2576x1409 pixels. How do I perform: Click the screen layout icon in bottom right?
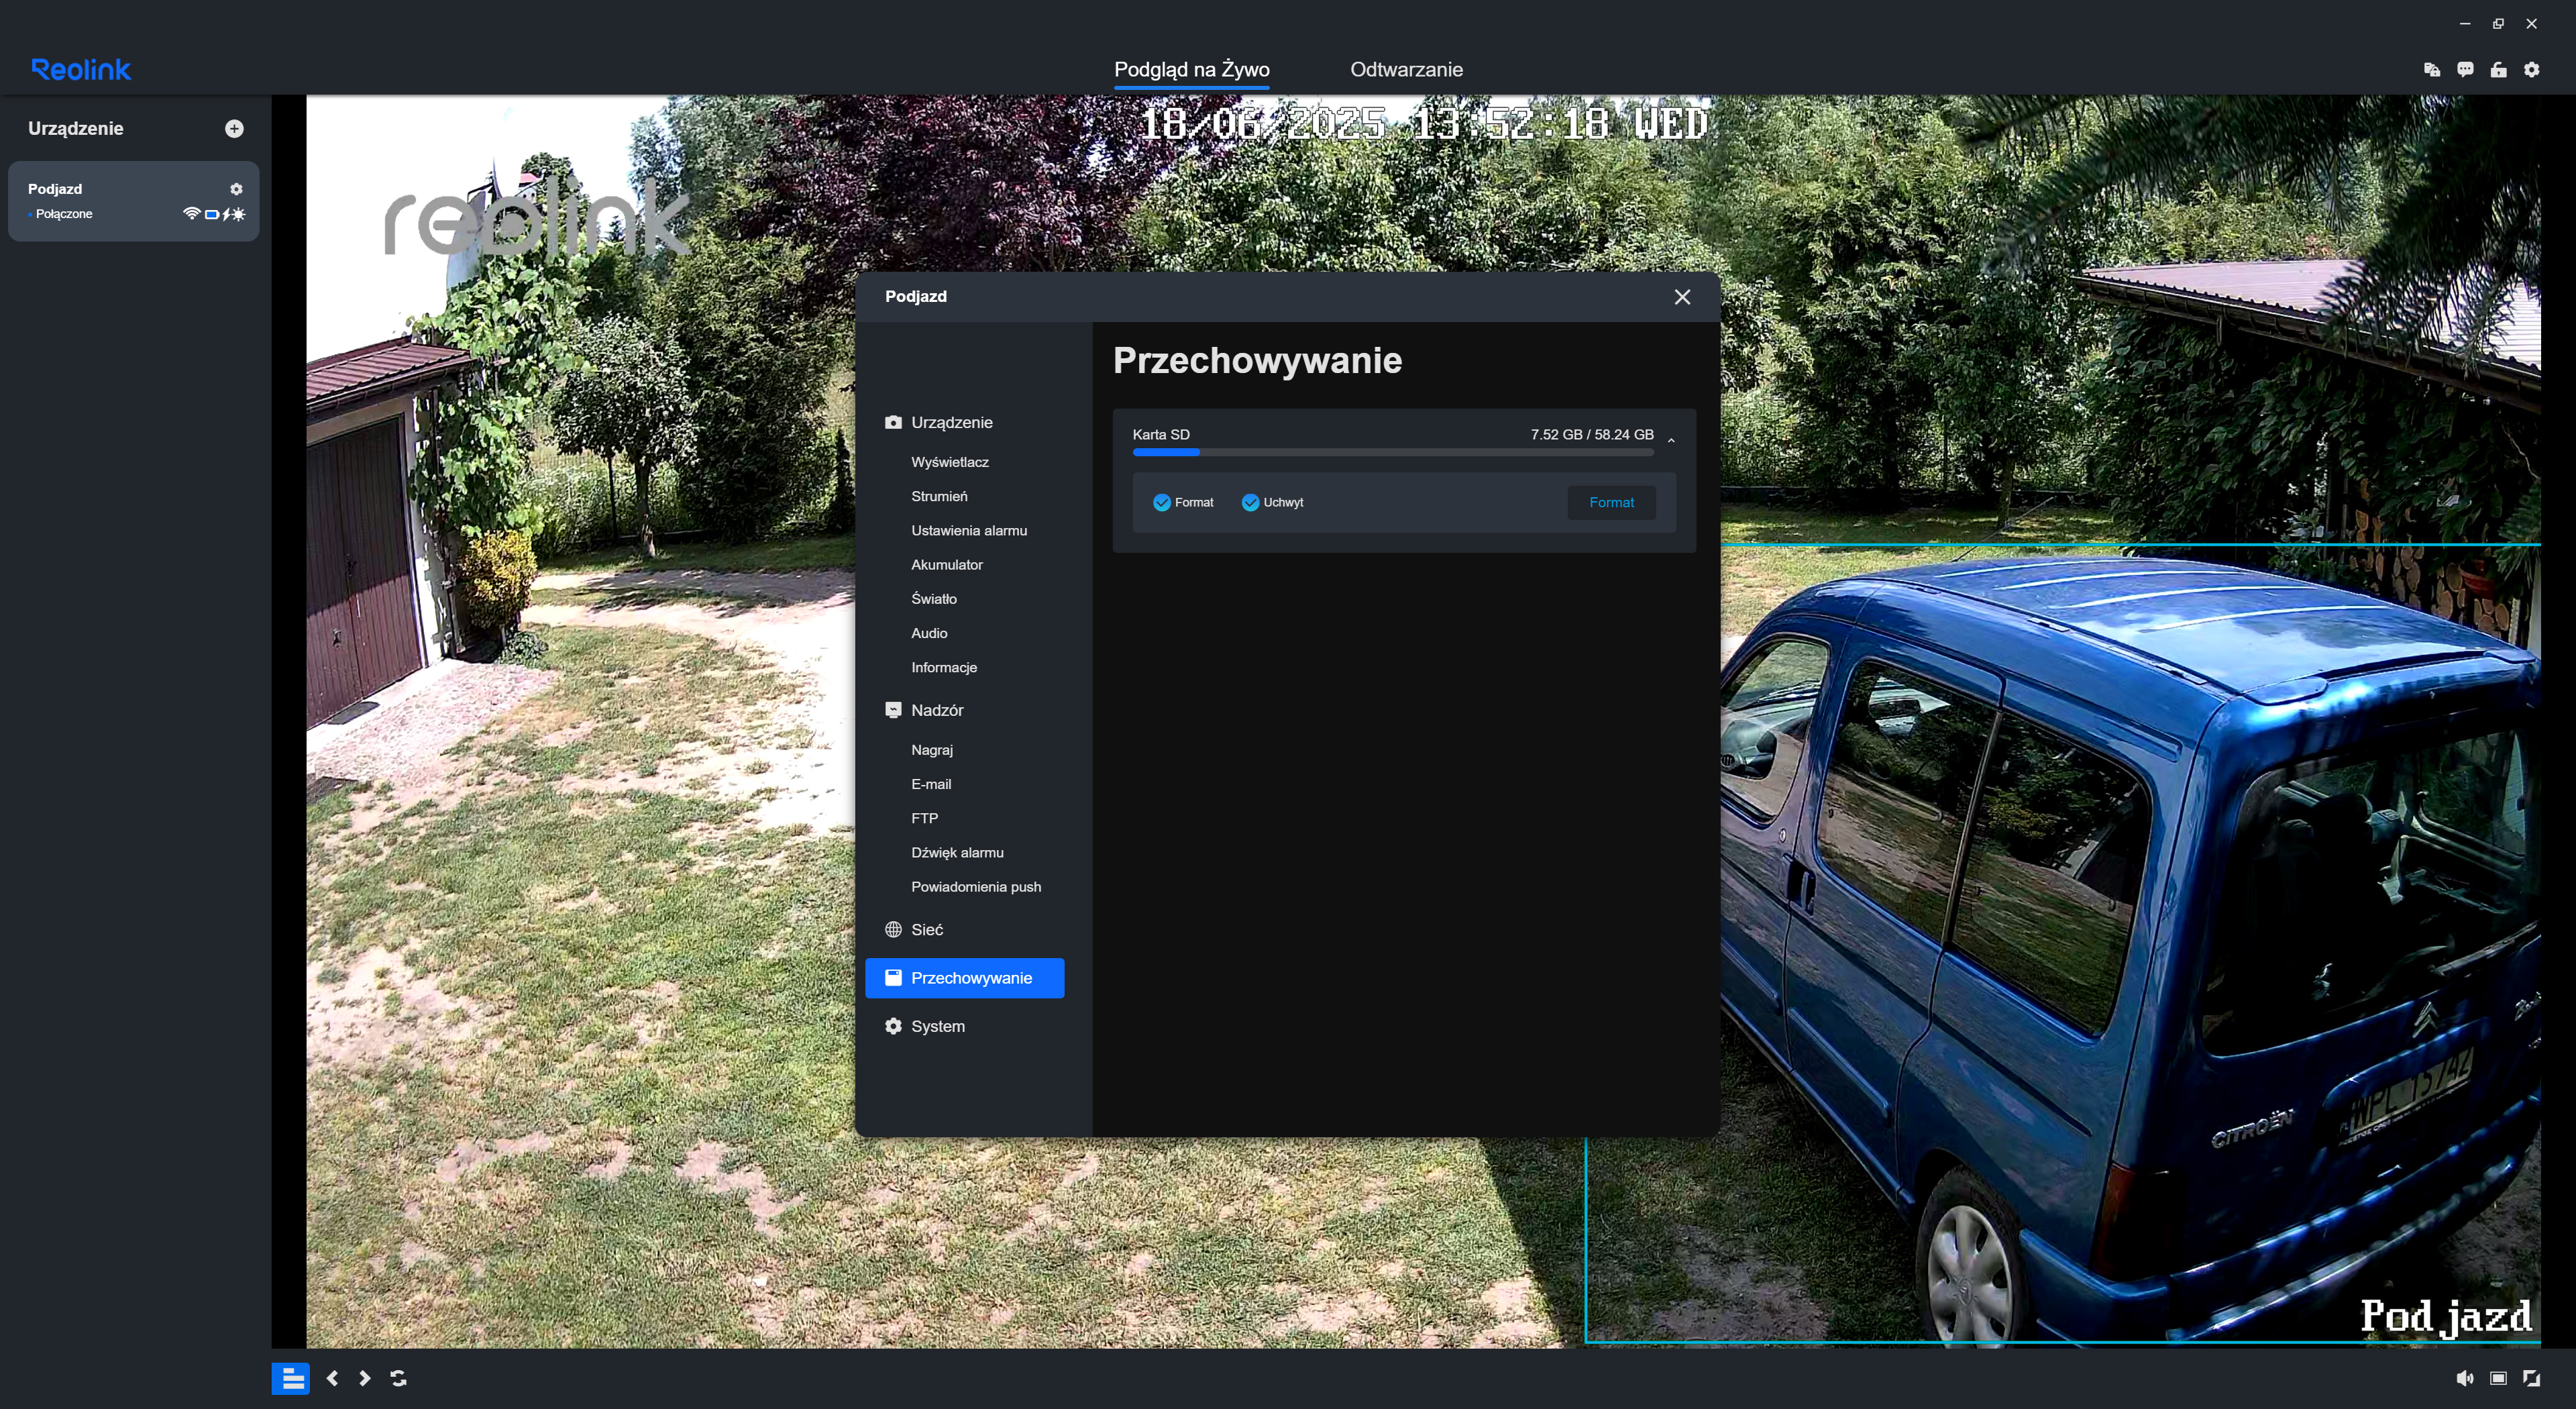coord(2498,1378)
